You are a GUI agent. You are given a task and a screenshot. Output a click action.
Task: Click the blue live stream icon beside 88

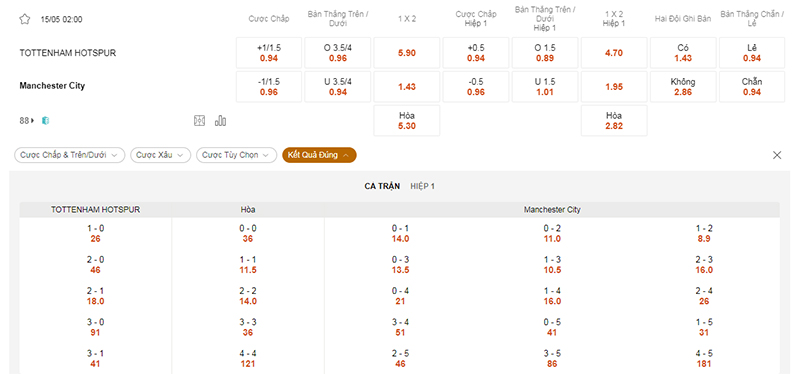click(45, 121)
